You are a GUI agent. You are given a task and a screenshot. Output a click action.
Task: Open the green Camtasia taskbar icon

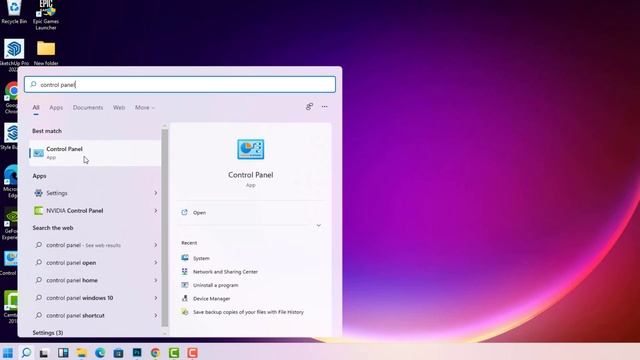[x=174, y=353]
